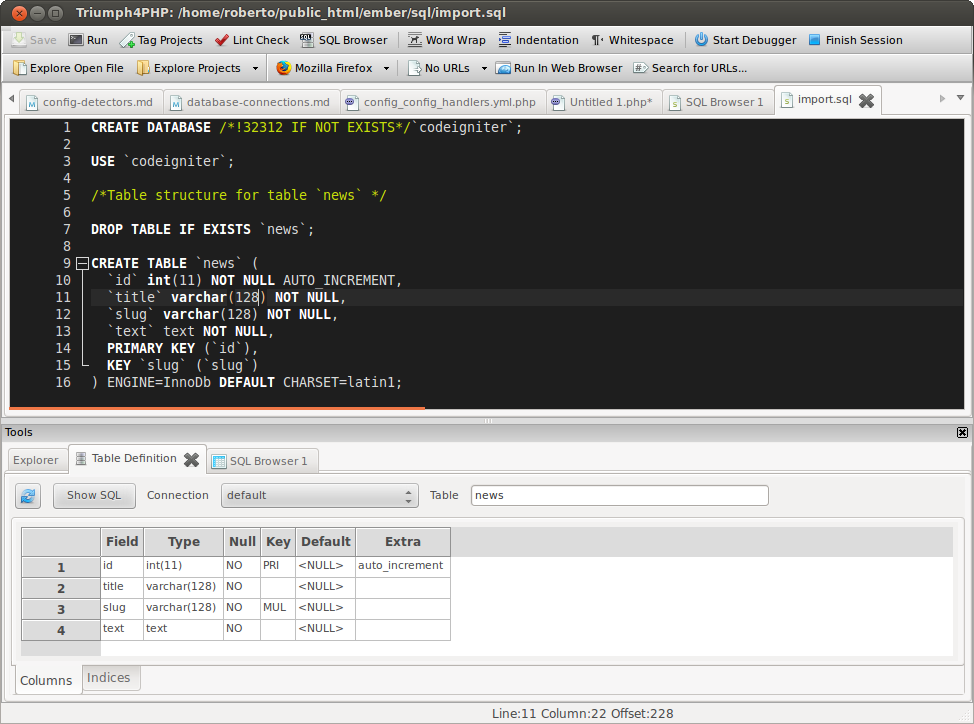The height and width of the screenshot is (724, 974).
Task: Close the Tools panel
Action: coord(962,433)
